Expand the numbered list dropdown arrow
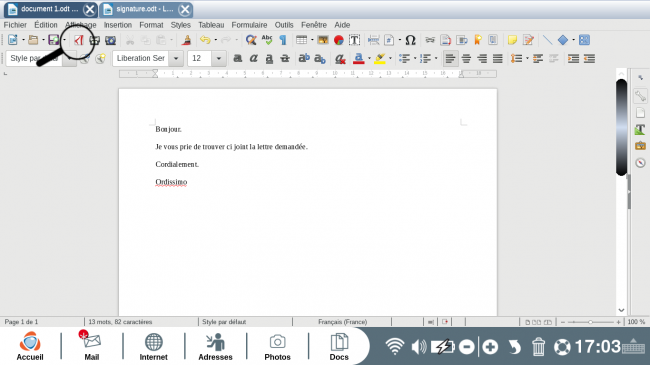The image size is (650, 365). [x=436, y=58]
